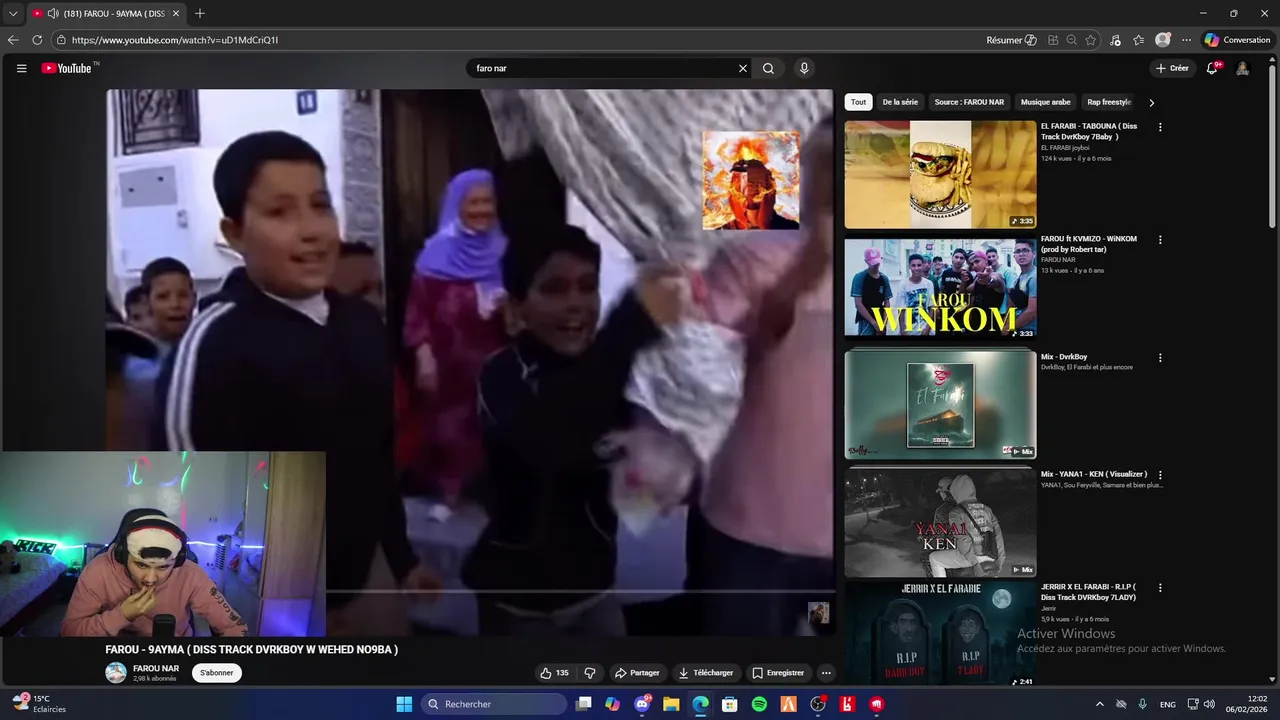The height and width of the screenshot is (720, 1280).
Task: Save the video via Enregistrer
Action: tap(778, 673)
